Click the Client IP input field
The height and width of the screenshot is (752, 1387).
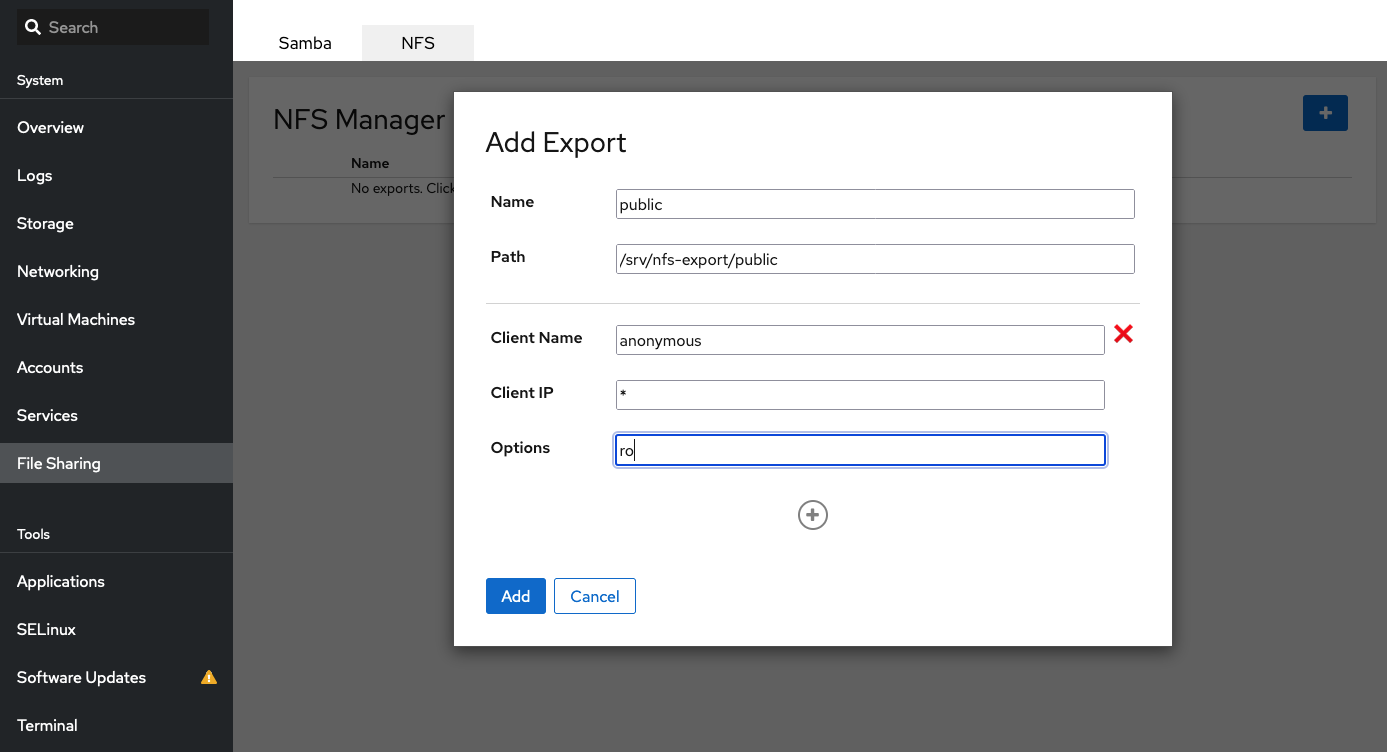[861, 395]
